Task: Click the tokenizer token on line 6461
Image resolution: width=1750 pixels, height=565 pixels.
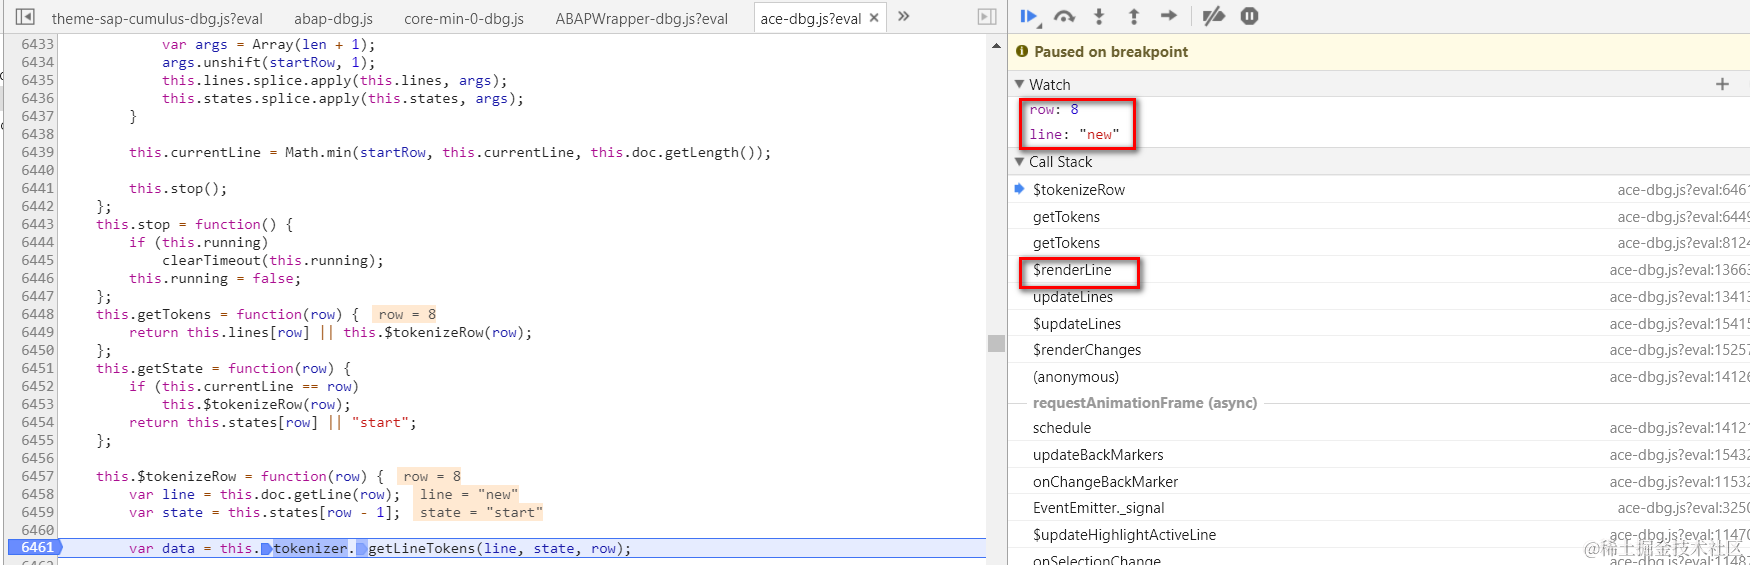Action: pyautogui.click(x=311, y=549)
